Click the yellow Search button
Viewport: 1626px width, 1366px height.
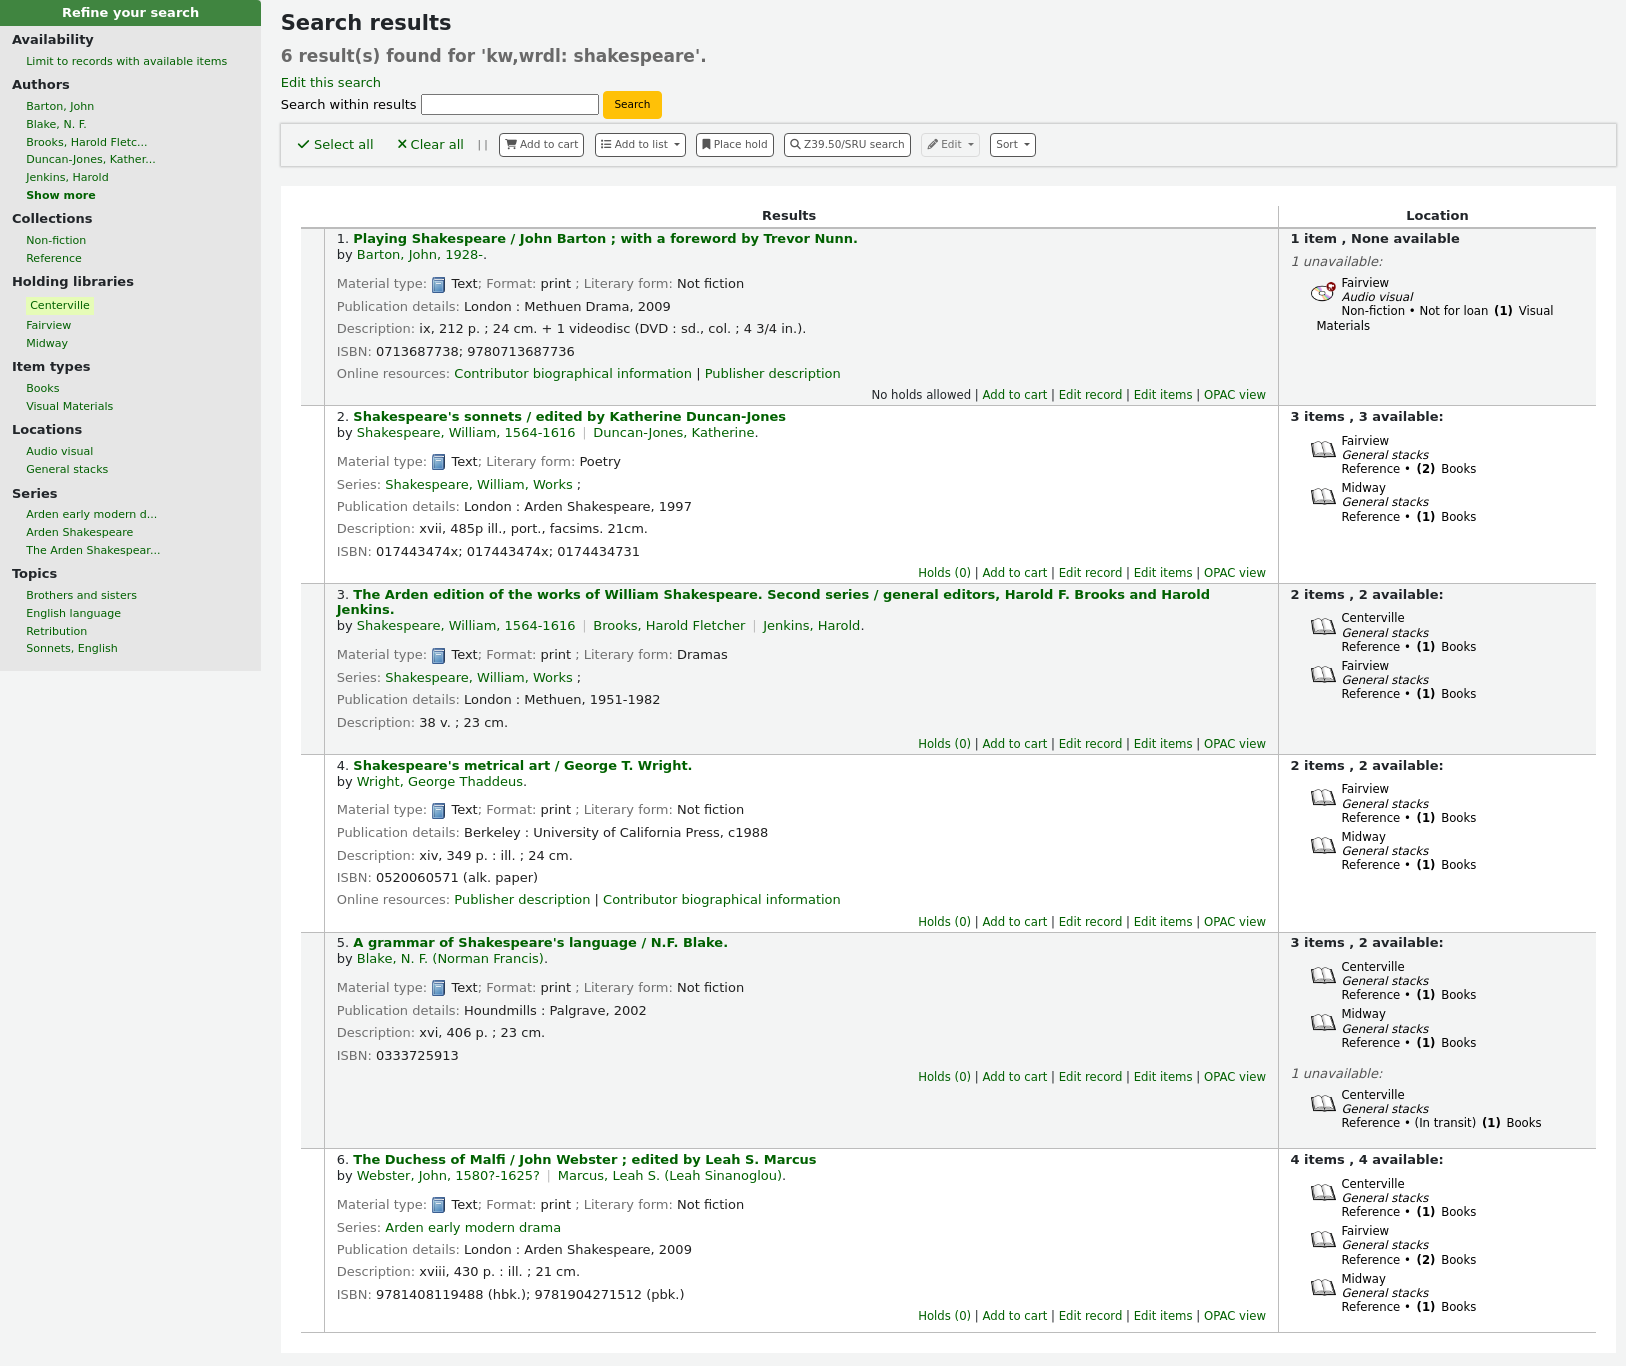click(x=632, y=105)
